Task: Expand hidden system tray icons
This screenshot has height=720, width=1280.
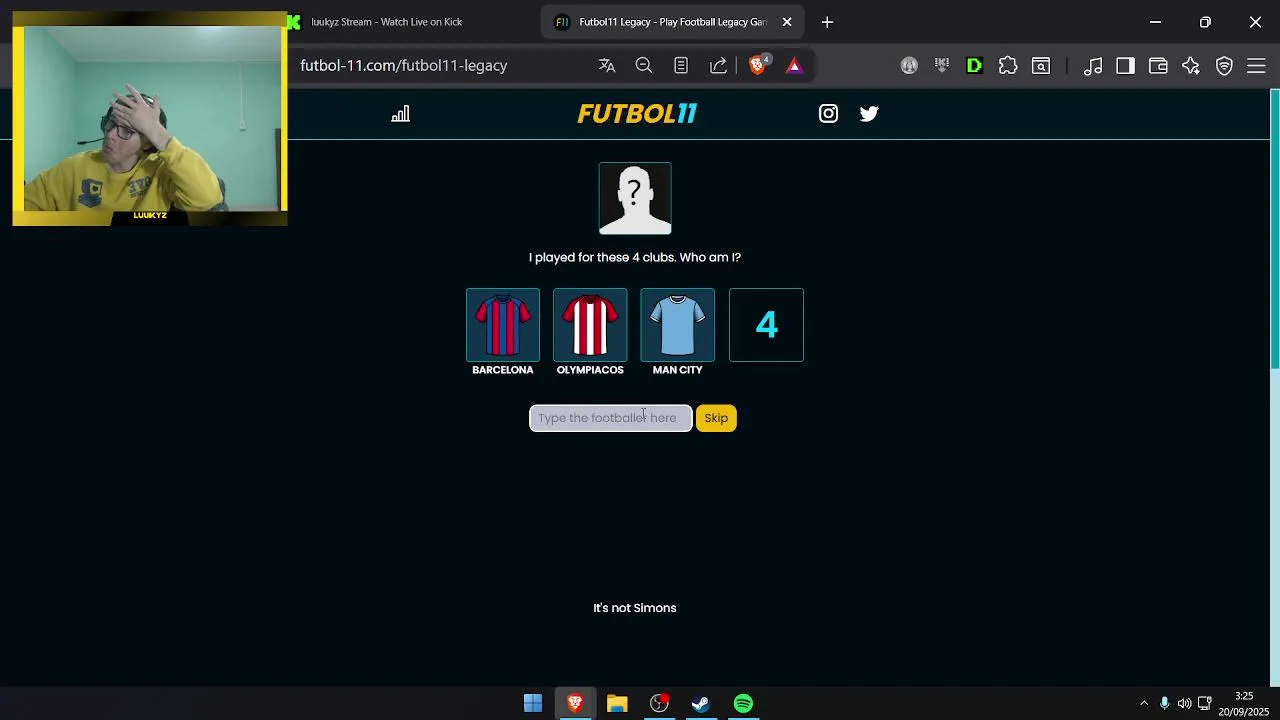Action: point(1144,704)
